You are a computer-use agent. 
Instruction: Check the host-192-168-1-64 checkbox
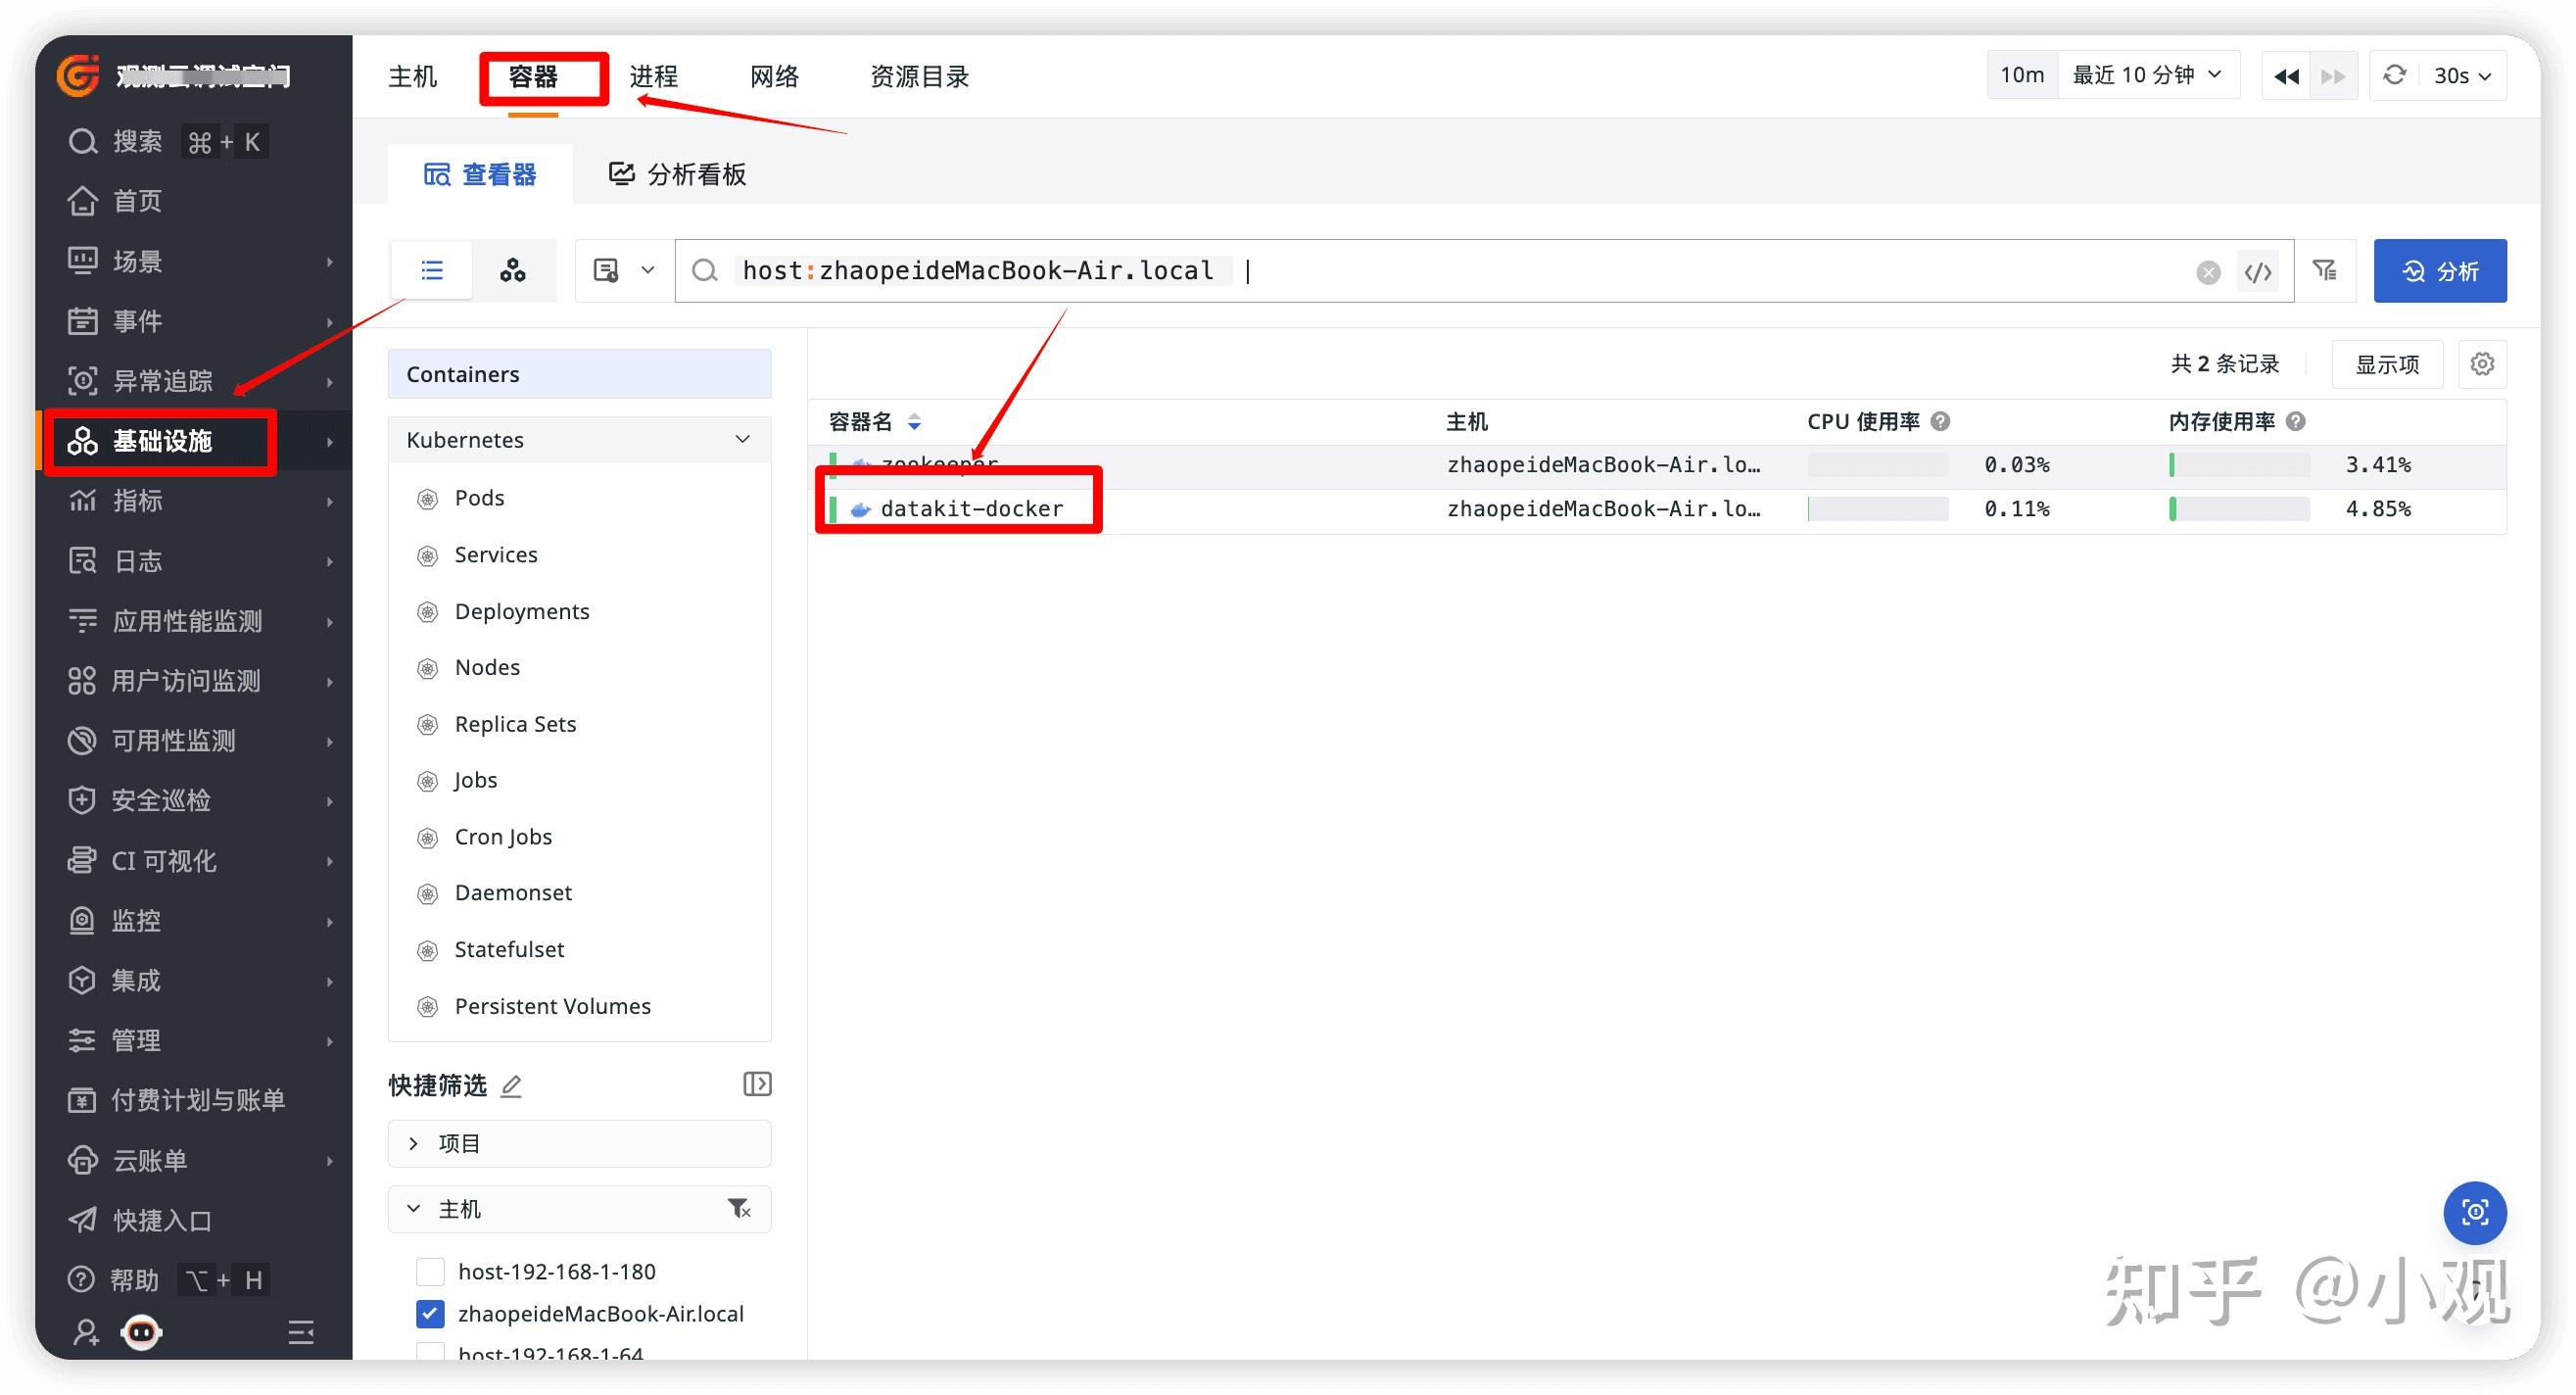tap(430, 1354)
